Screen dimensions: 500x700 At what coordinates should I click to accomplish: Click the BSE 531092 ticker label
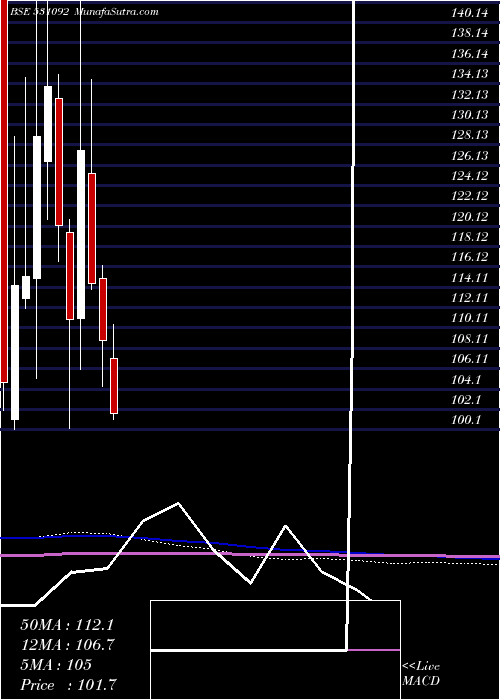coord(40,12)
